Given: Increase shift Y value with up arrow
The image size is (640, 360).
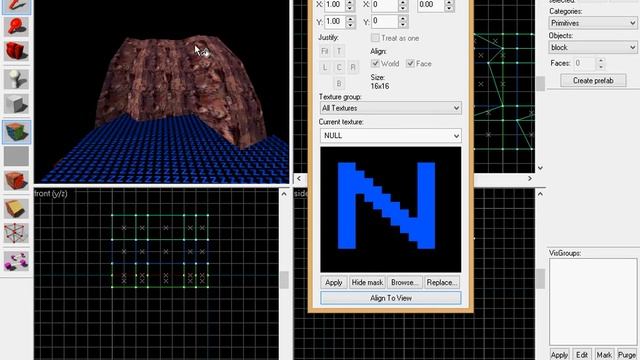Looking at the screenshot, I should 402,18.
